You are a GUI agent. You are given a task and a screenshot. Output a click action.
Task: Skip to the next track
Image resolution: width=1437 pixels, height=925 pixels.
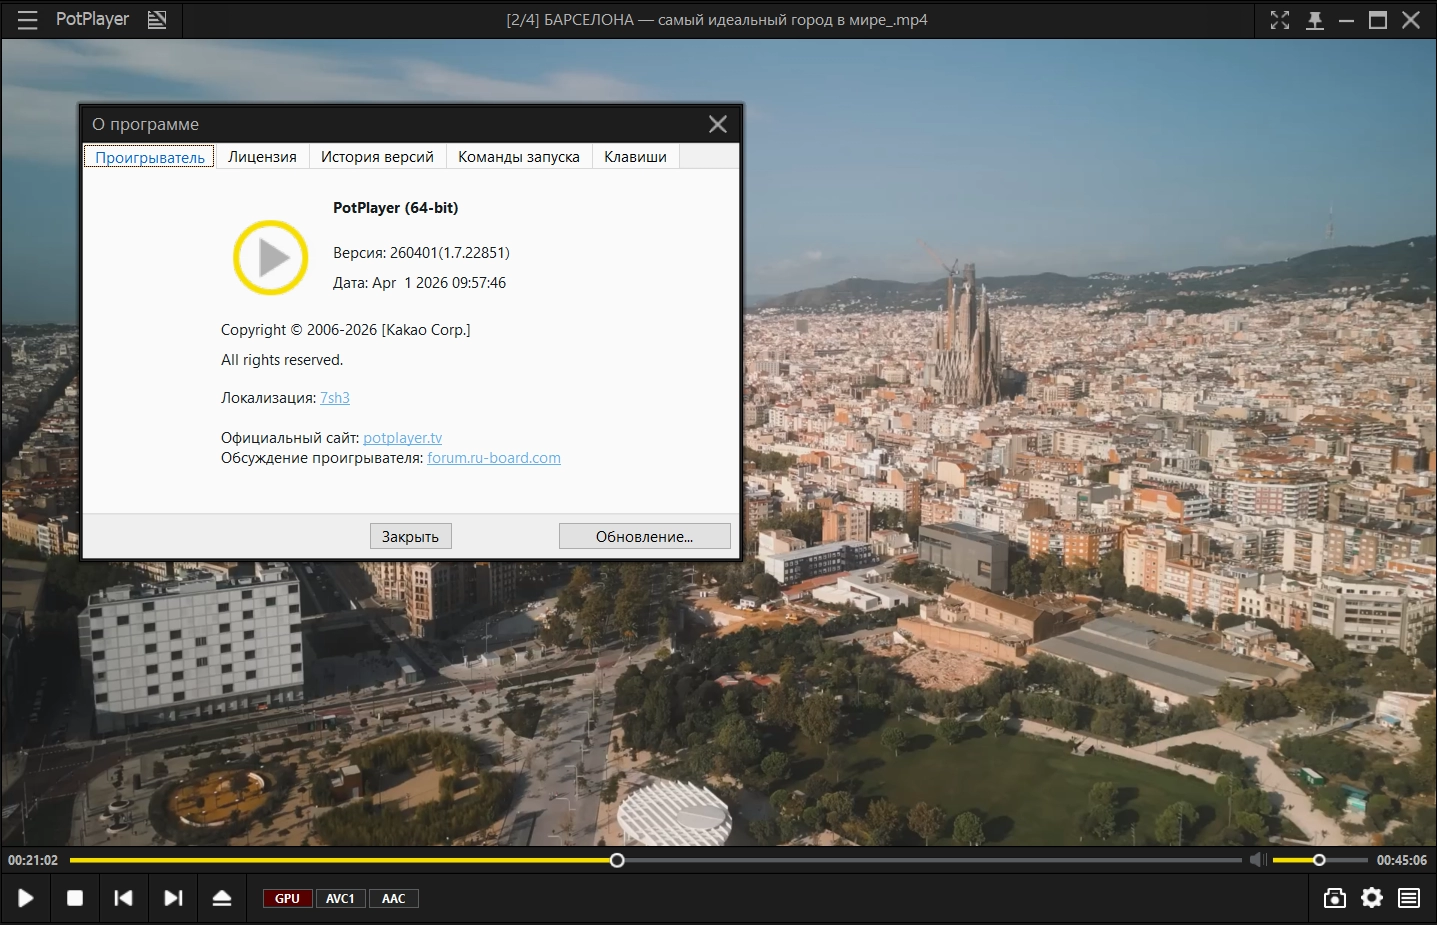coord(173,898)
